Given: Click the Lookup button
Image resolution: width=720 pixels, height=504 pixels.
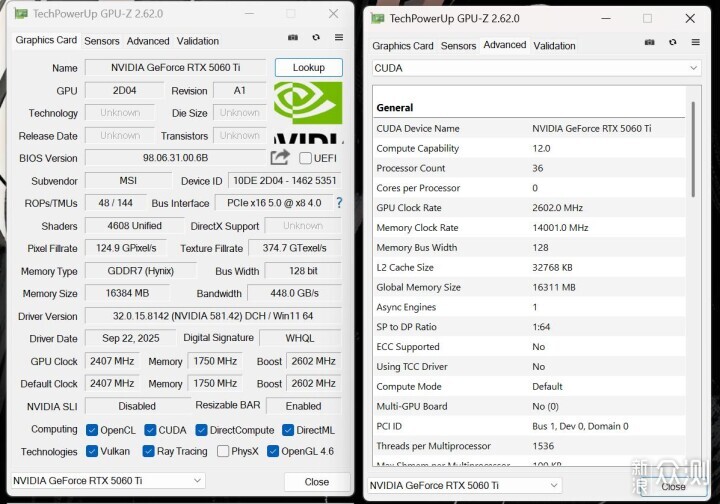Looking at the screenshot, I should point(309,67).
